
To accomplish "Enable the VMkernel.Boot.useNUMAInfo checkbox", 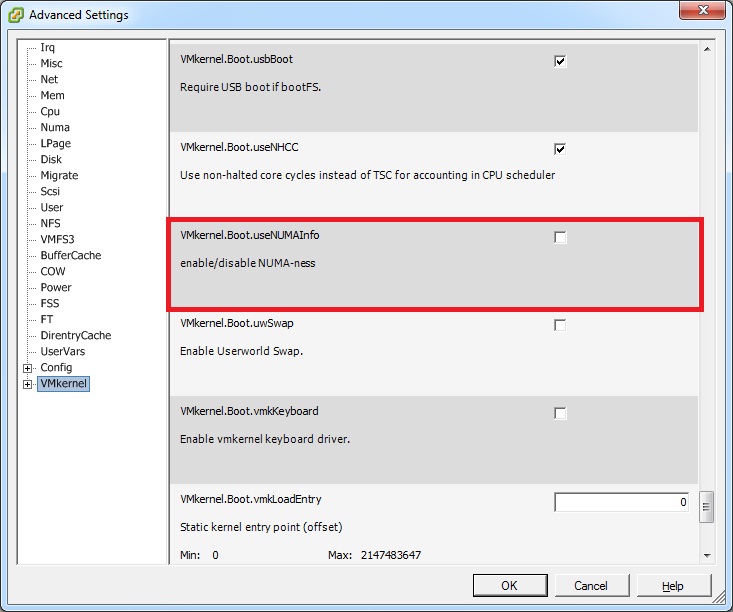I will [x=560, y=237].
